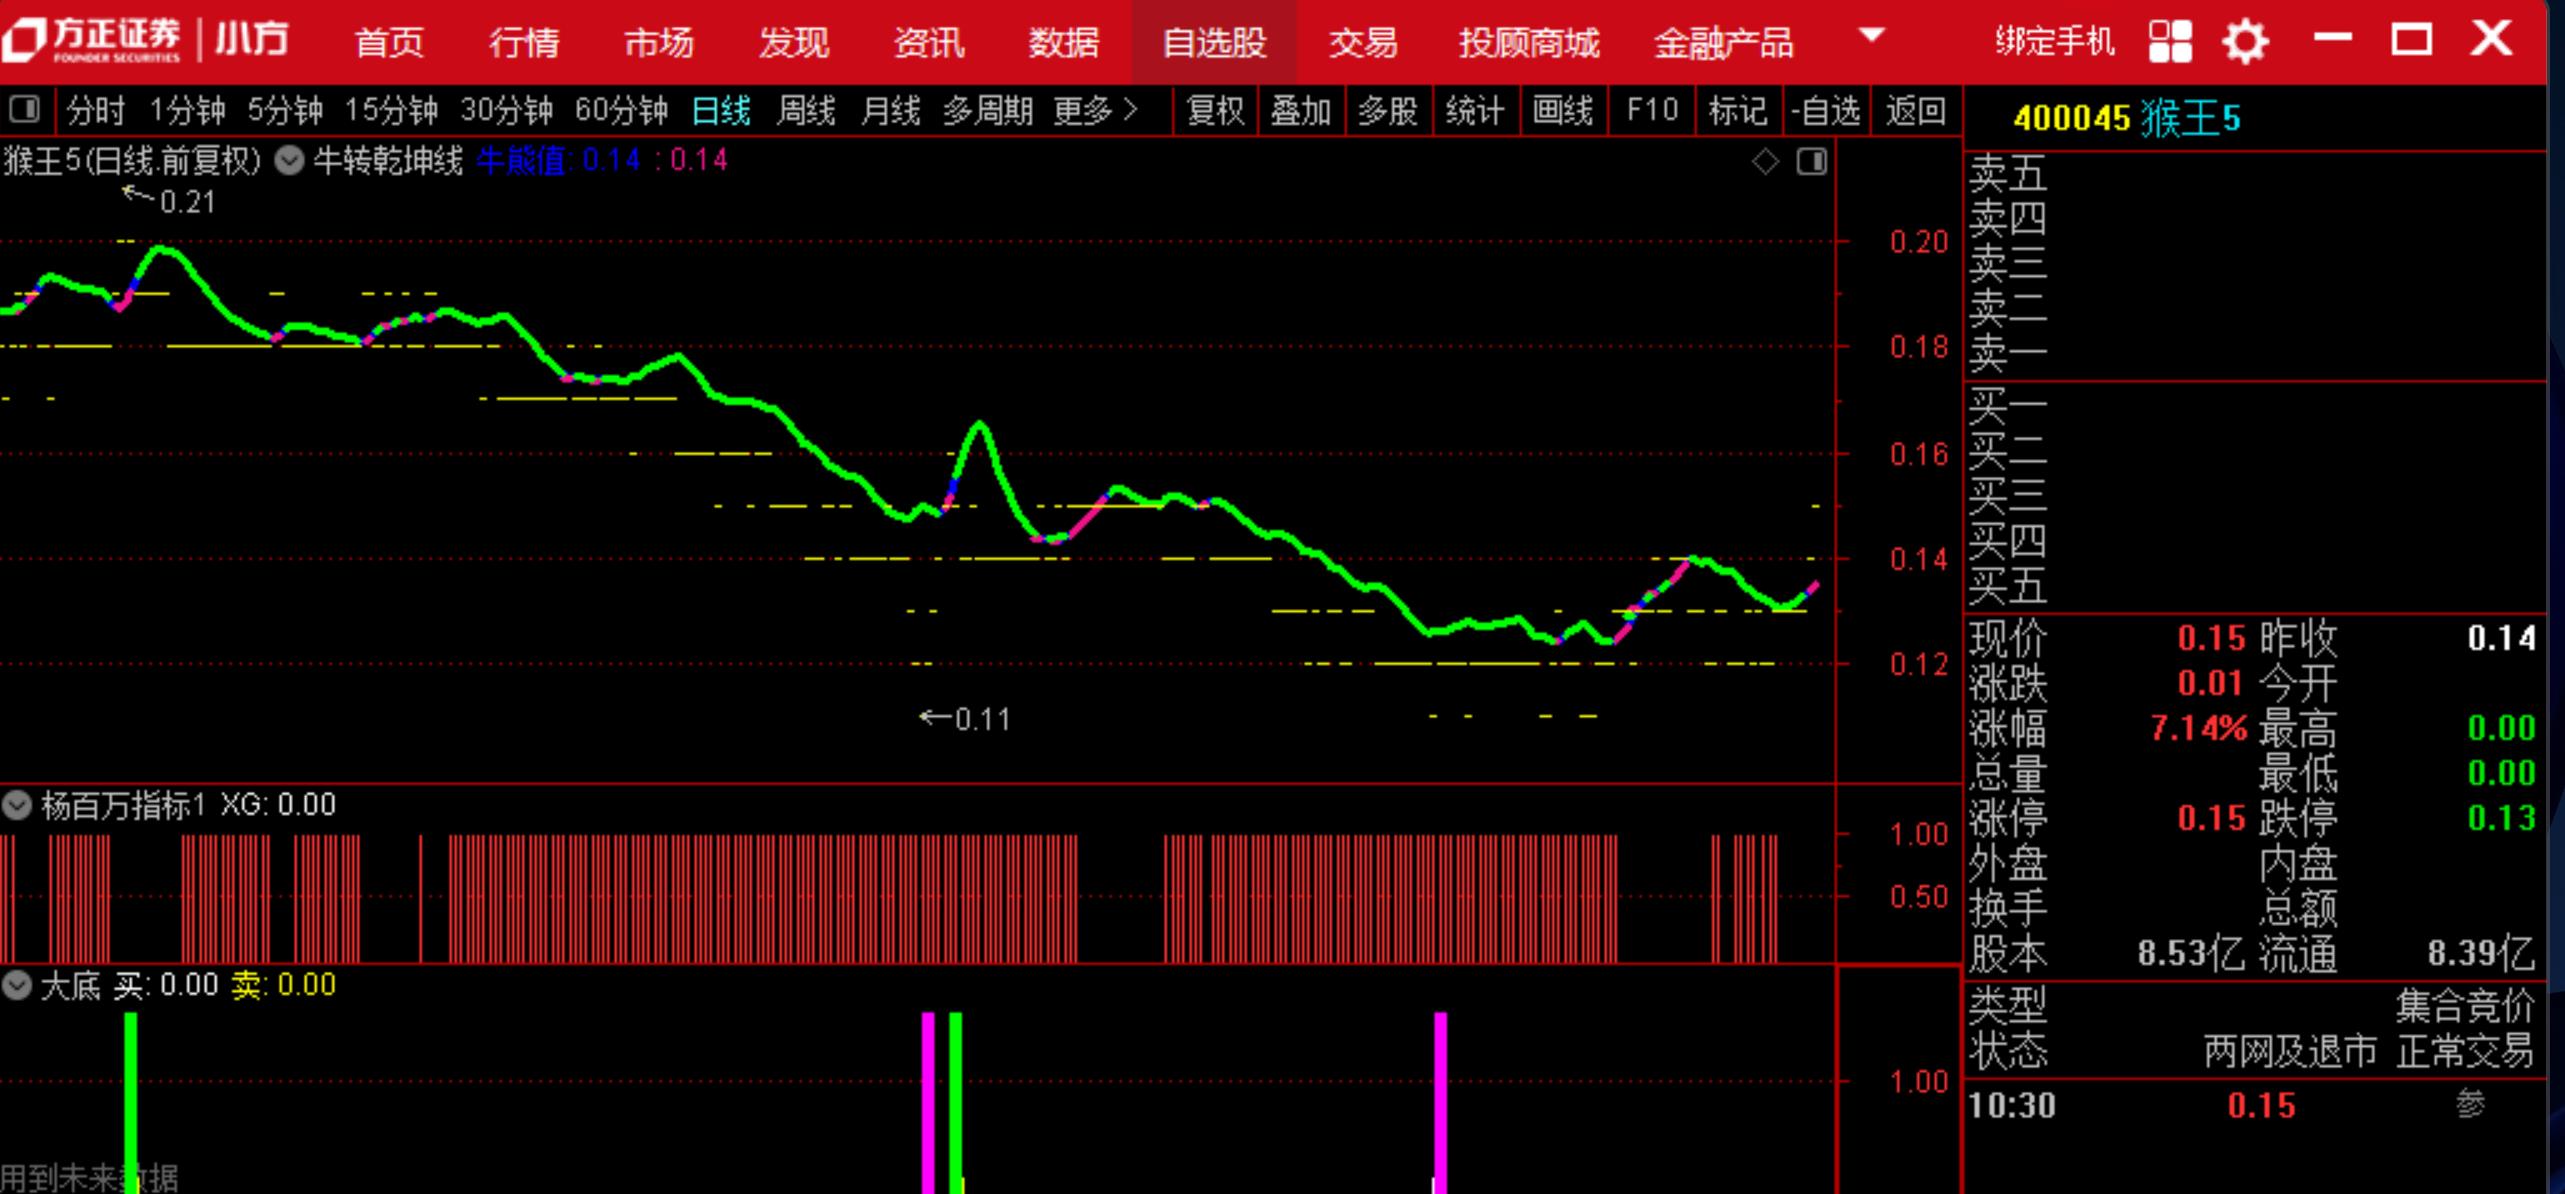Click the 参 icon at bottom right
This screenshot has height=1194, width=2565.
[2470, 1104]
